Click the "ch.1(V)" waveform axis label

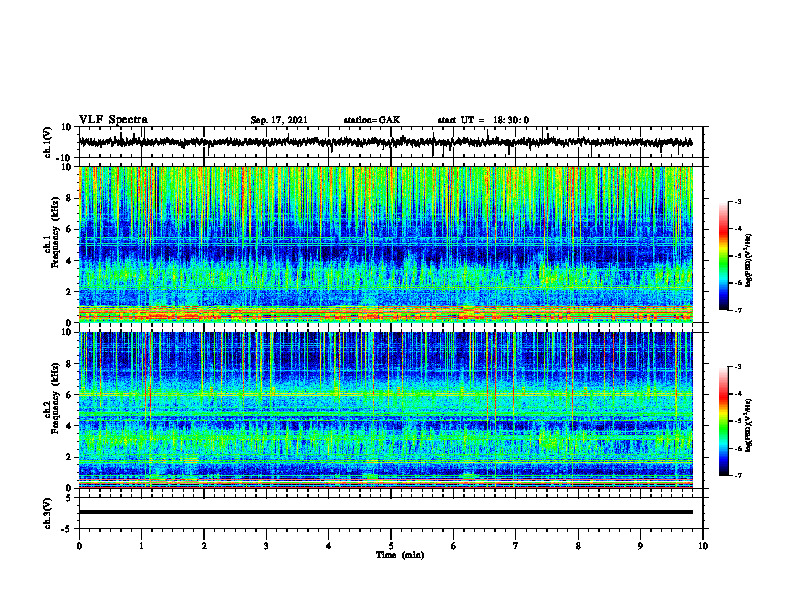tap(47, 142)
